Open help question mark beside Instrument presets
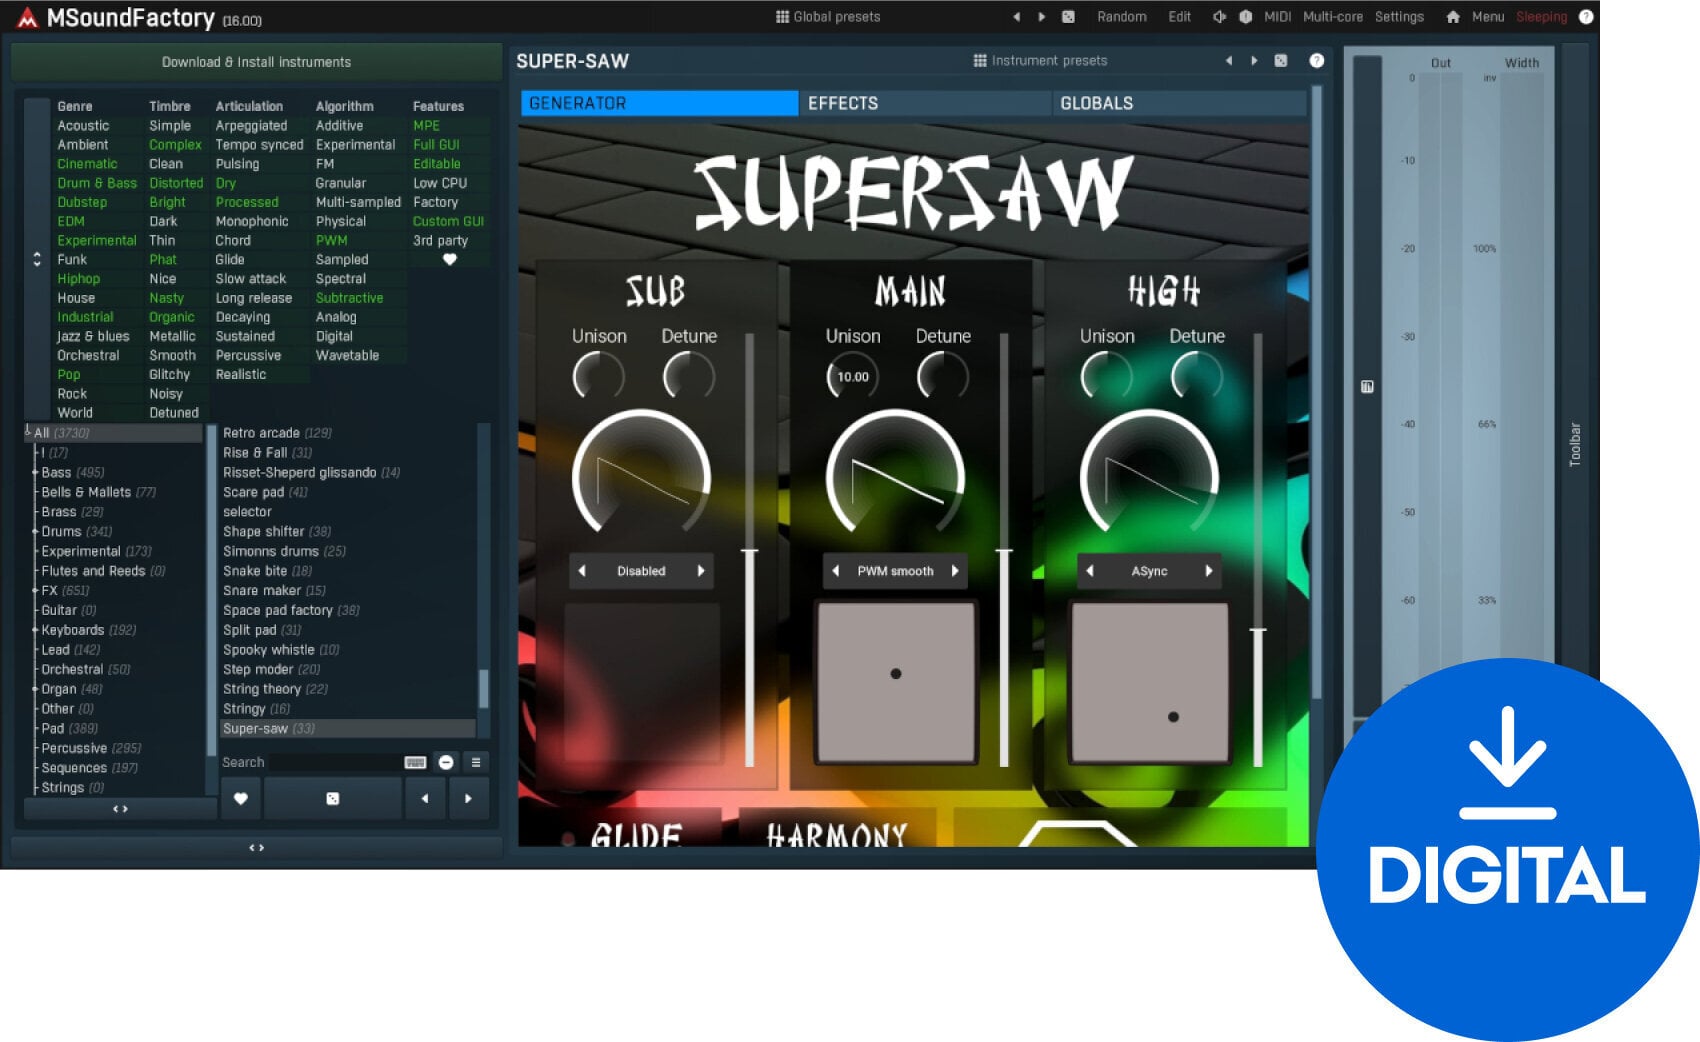The height and width of the screenshot is (1042, 1700). [x=1316, y=61]
